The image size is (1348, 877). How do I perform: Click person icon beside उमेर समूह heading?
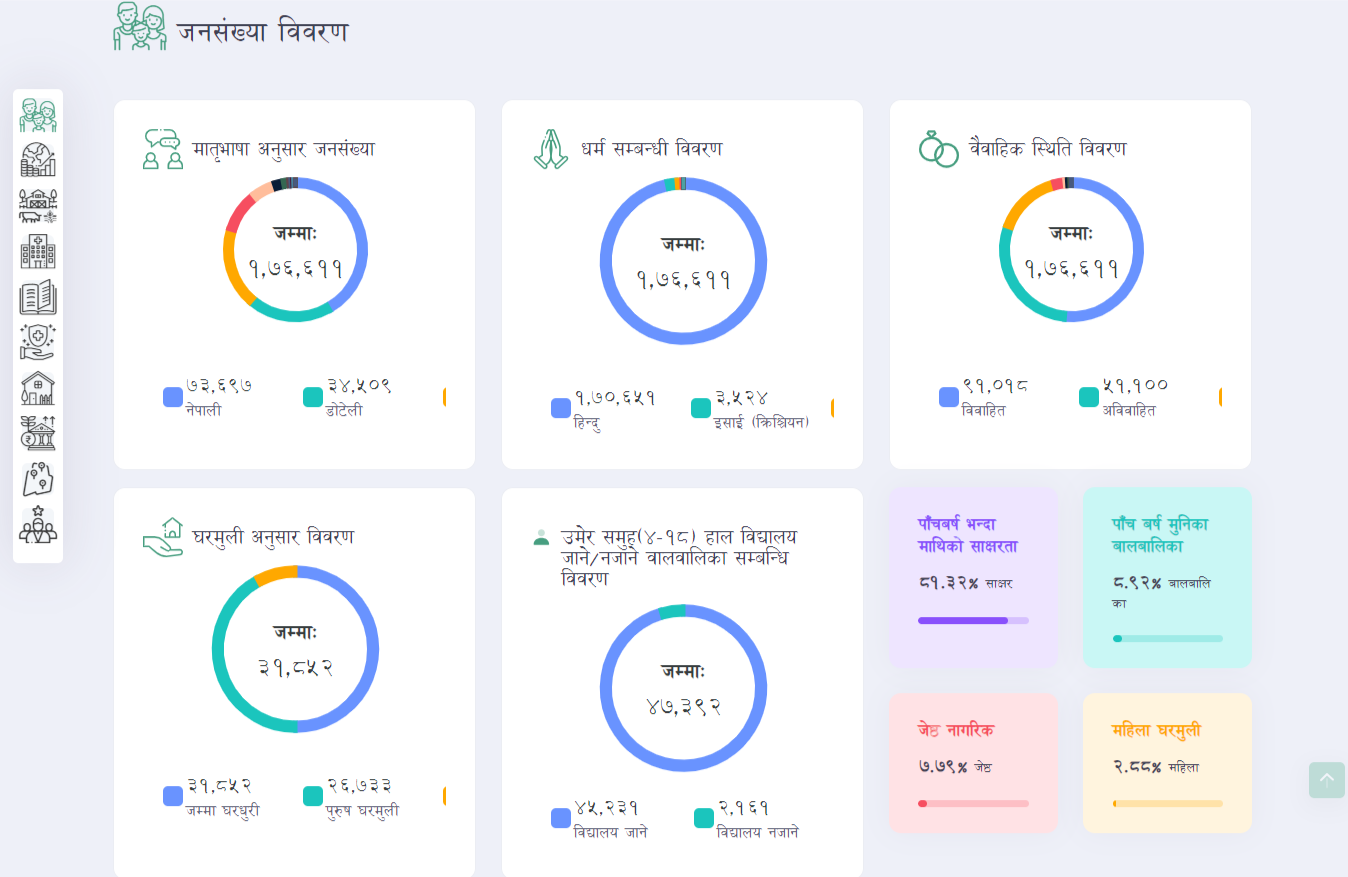541,537
